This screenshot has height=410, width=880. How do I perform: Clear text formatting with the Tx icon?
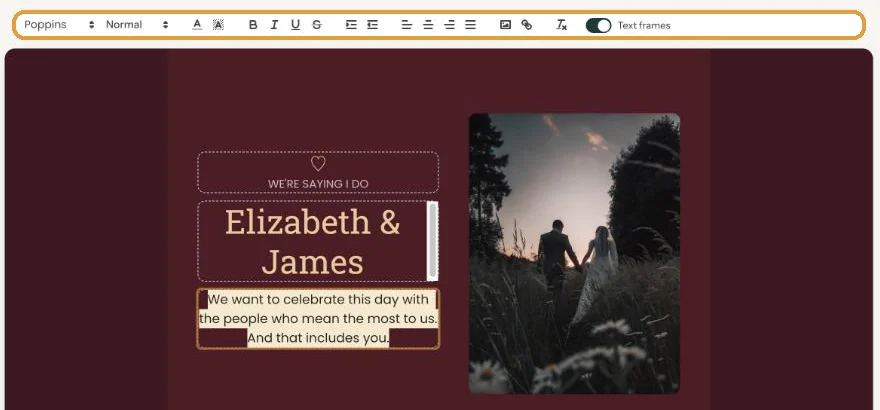[561, 25]
